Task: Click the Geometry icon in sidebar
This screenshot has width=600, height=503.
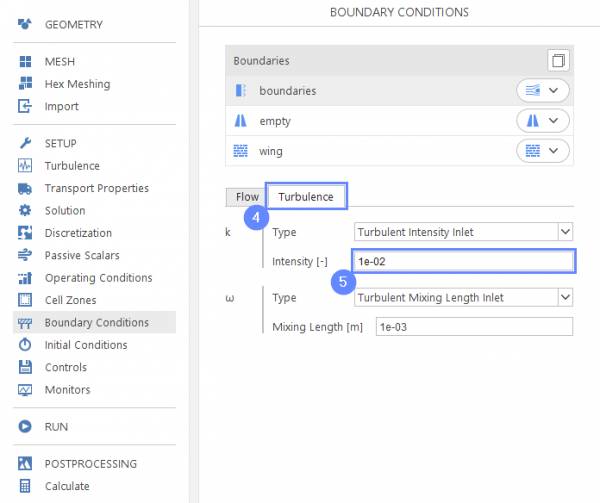Action: [x=25, y=24]
